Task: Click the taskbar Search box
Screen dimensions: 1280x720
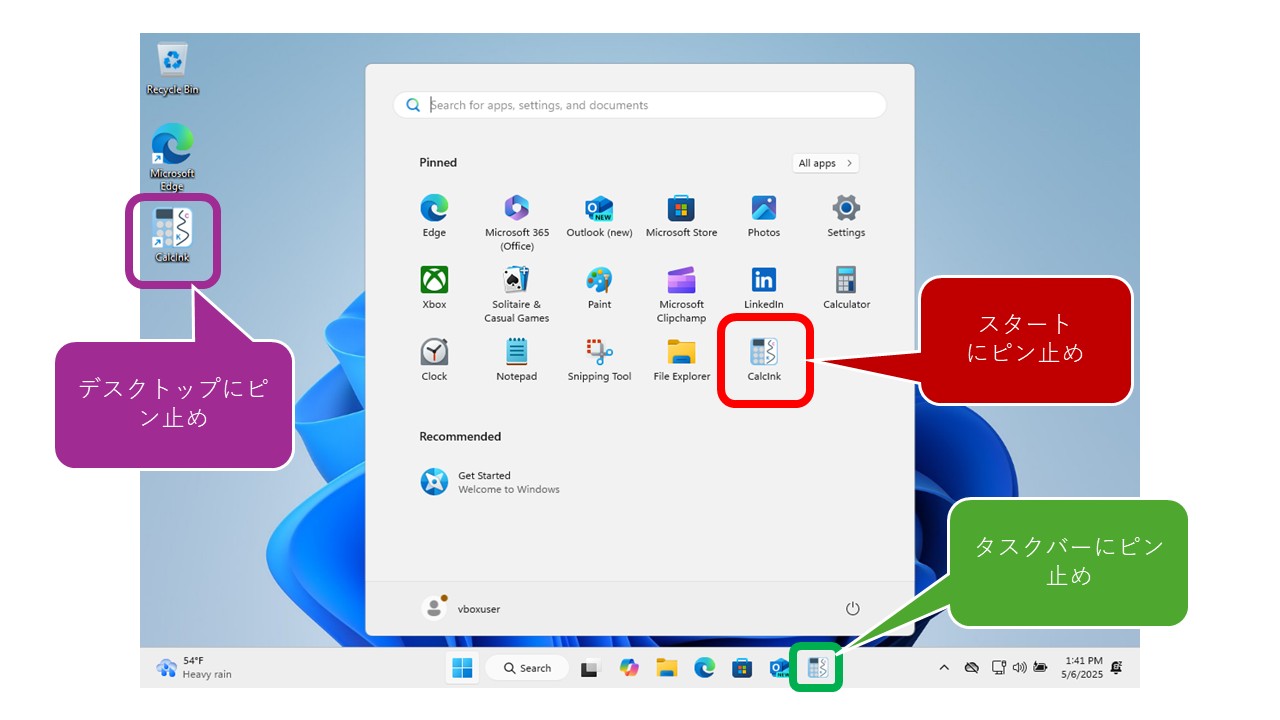Action: 528,668
